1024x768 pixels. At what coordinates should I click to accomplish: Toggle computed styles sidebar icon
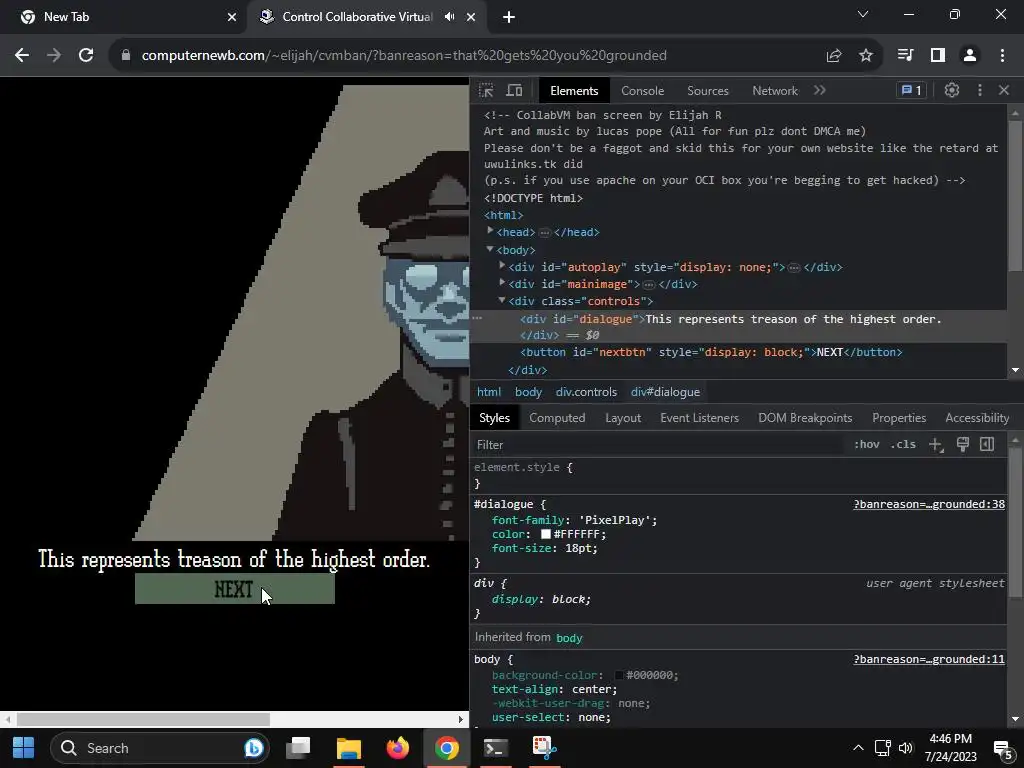[987, 445]
